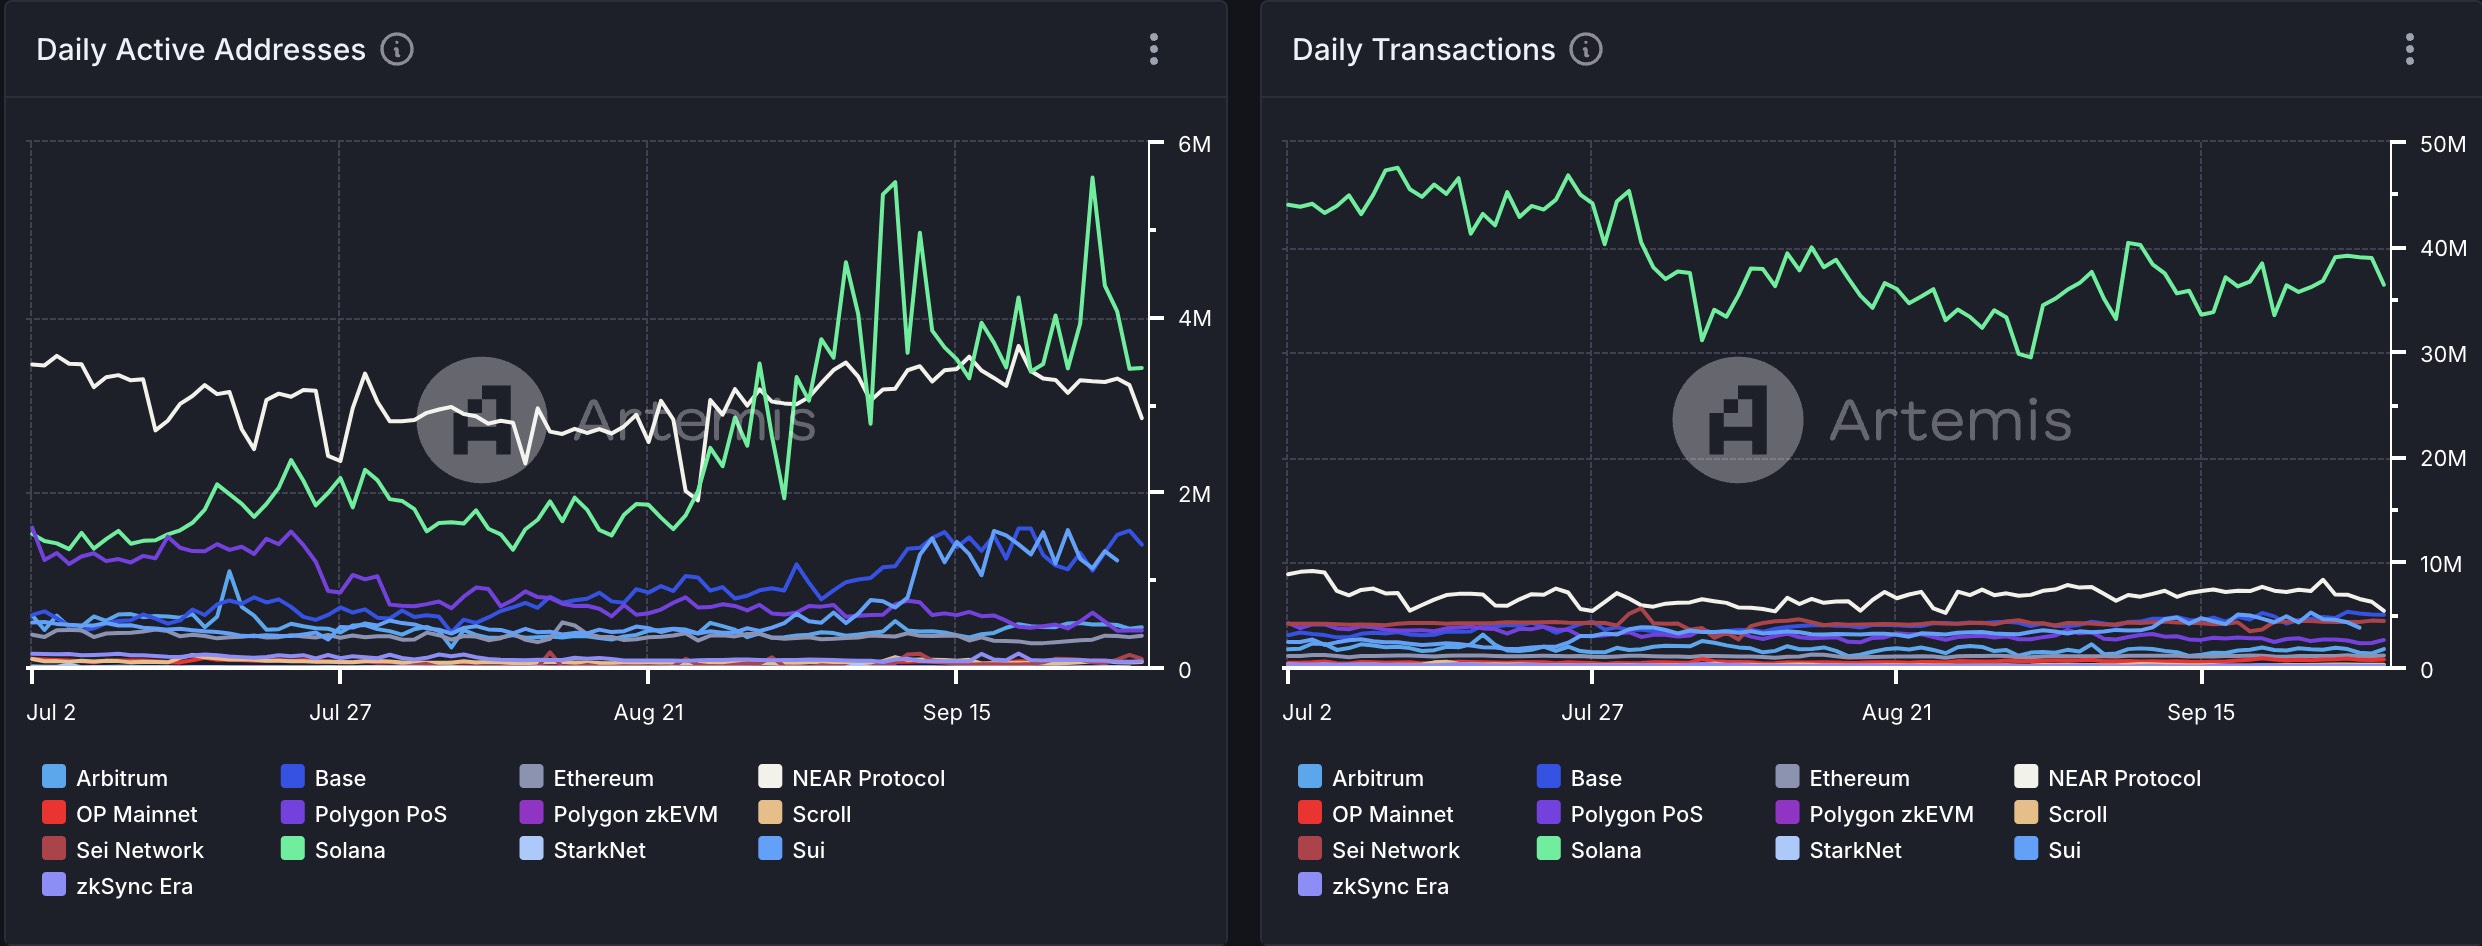The image size is (2482, 946).
Task: Toggle OP Mainnet in Active Addresses legend
Action: 120,813
